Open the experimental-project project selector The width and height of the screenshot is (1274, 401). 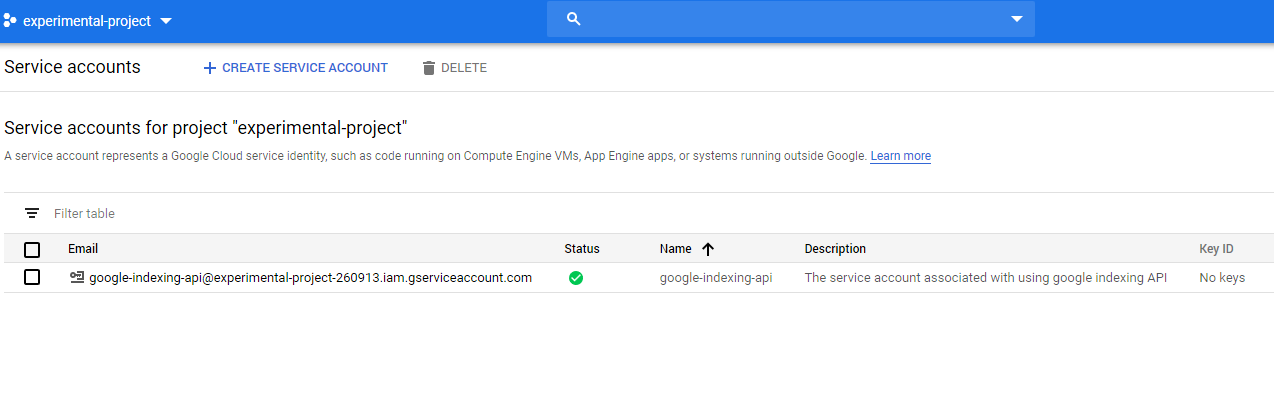click(x=88, y=20)
